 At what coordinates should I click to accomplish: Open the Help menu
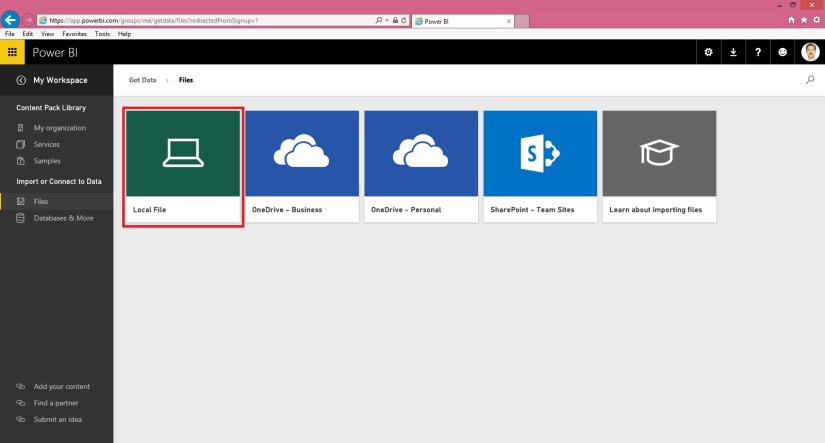pyautogui.click(x=124, y=34)
